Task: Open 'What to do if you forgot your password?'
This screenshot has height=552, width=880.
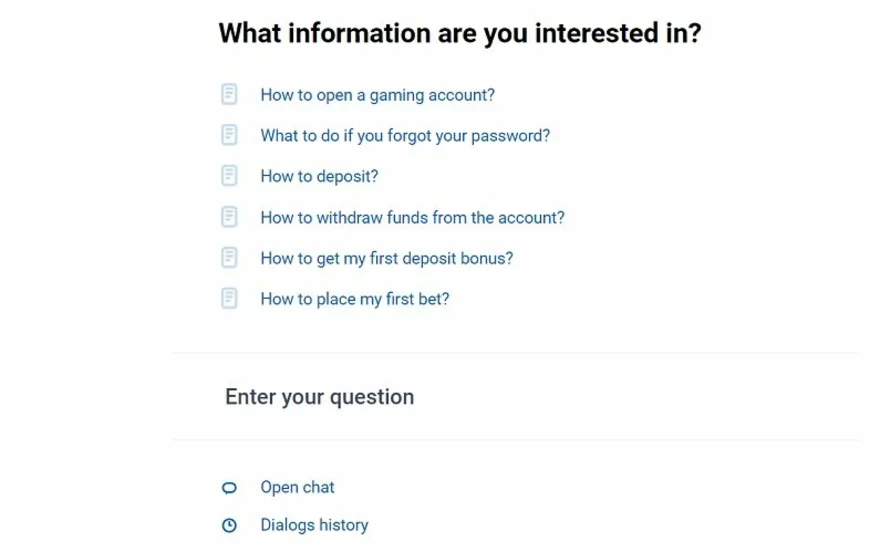Action: pos(405,135)
